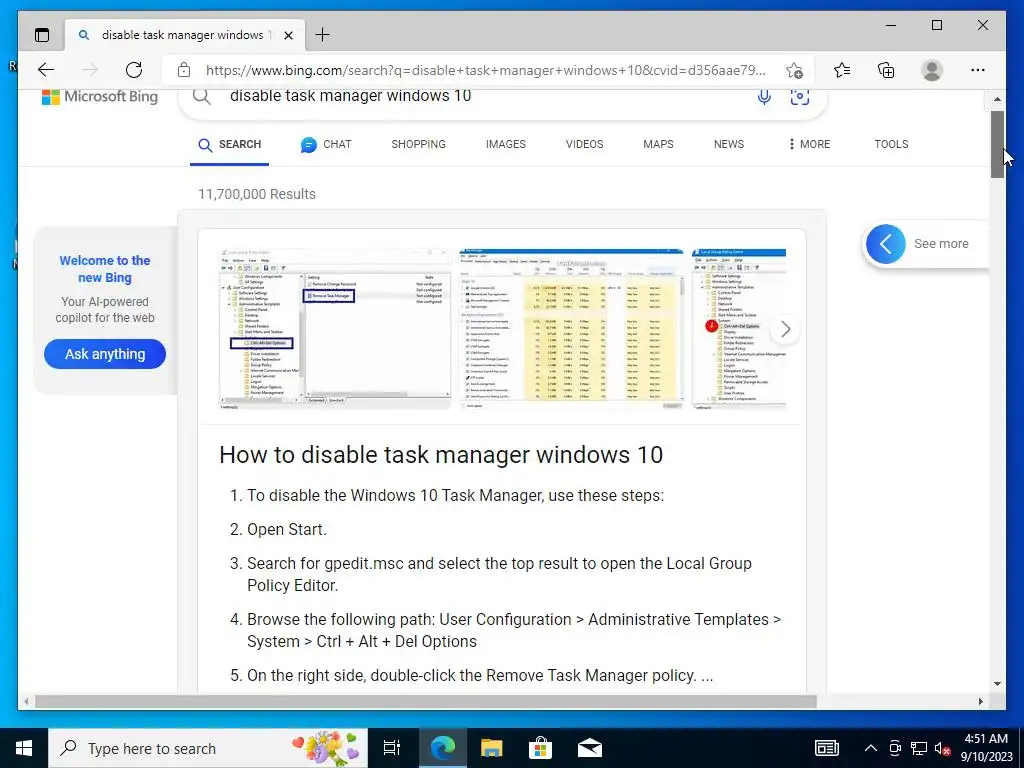Open the VIDEOS results tab
This screenshot has width=1024, height=768.
584,144
